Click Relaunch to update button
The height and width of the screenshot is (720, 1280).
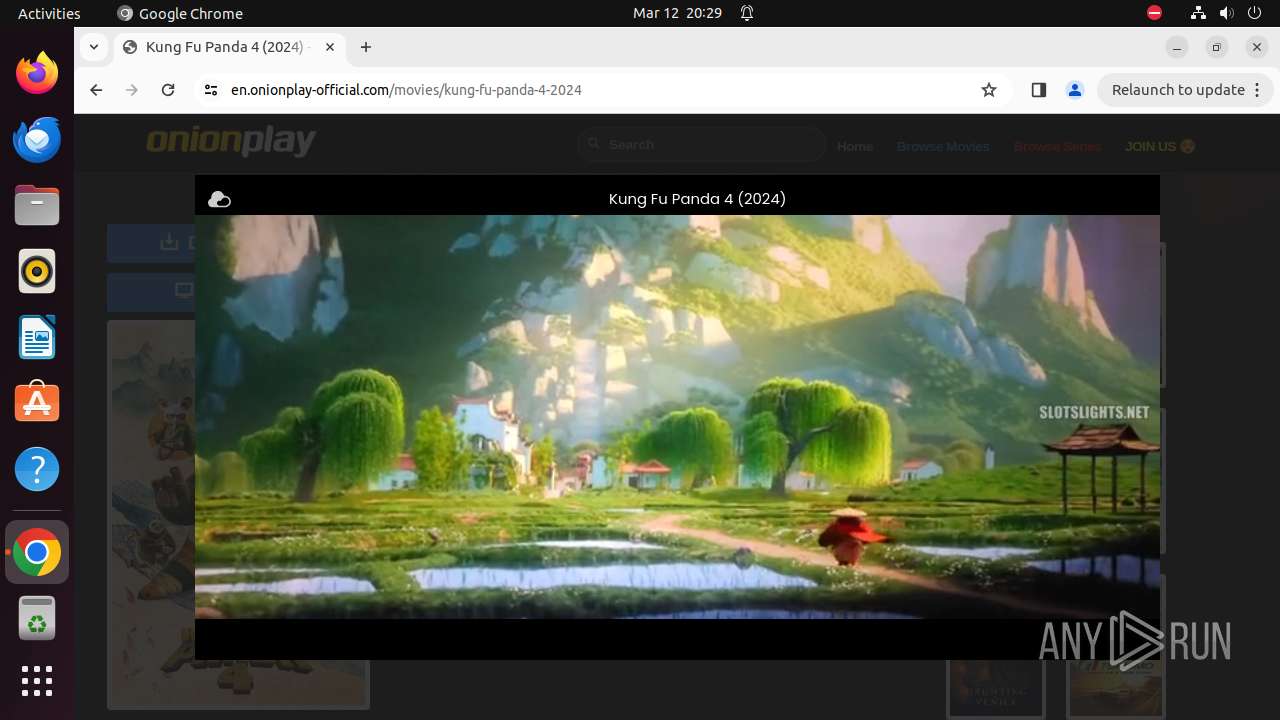click(x=1185, y=90)
